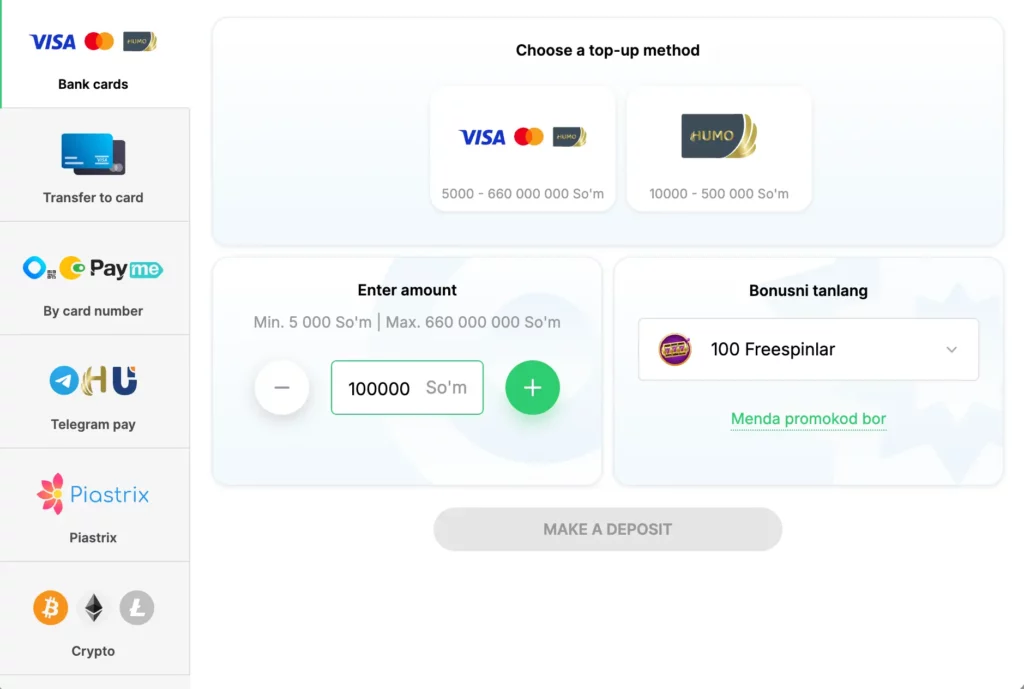1024x689 pixels.
Task: Open the Bank cards tab
Action: tap(93, 54)
